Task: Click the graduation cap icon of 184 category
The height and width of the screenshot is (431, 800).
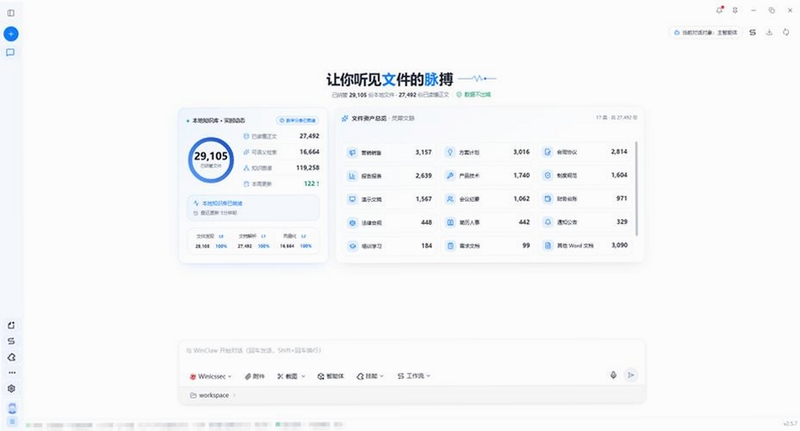Action: tap(352, 246)
